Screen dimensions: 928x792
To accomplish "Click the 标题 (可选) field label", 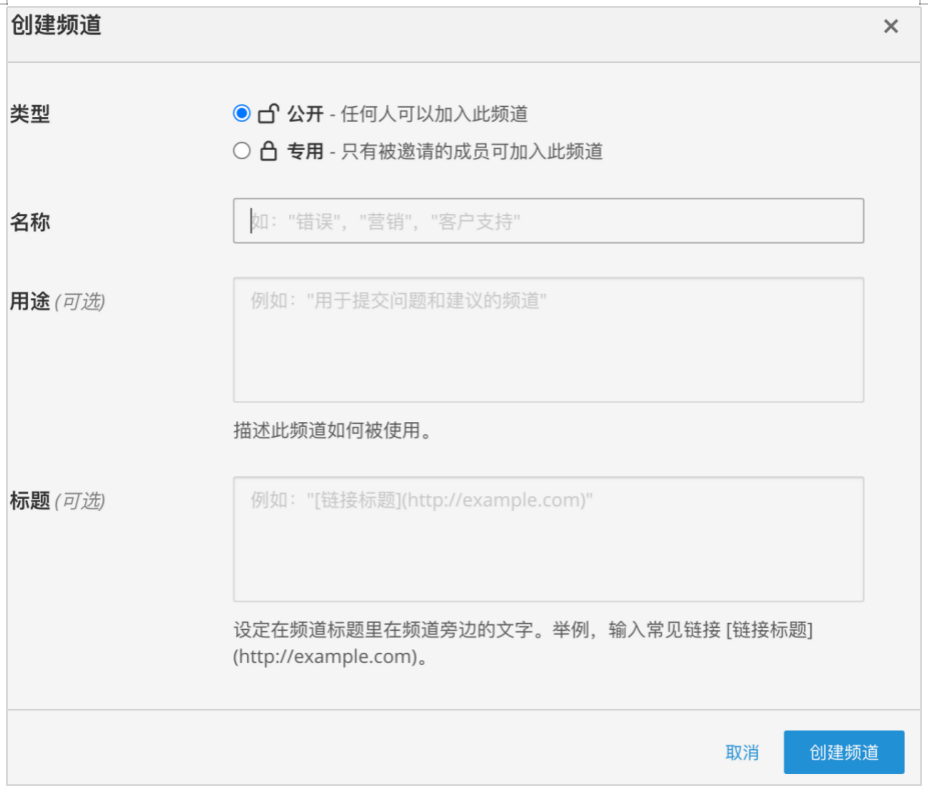I will tap(57, 501).
